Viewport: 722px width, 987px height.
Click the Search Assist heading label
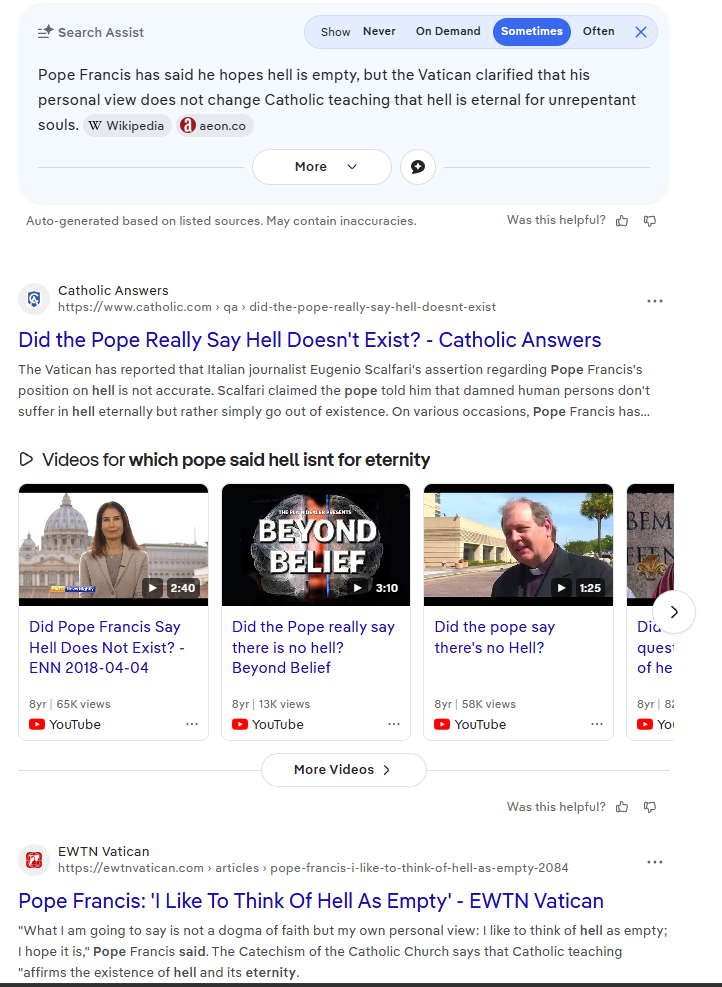click(101, 32)
